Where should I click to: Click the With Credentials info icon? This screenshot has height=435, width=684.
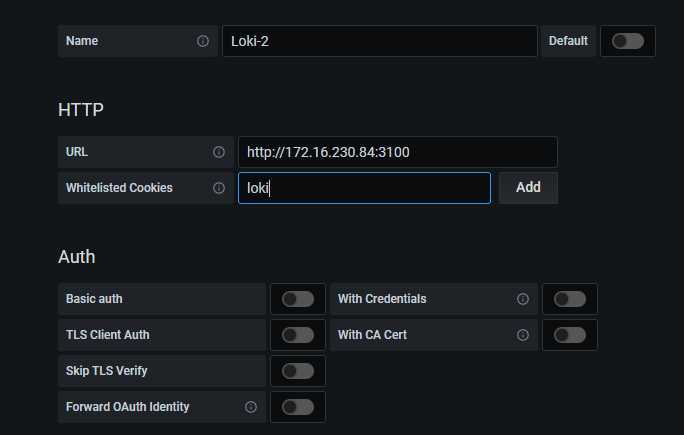tap(523, 299)
